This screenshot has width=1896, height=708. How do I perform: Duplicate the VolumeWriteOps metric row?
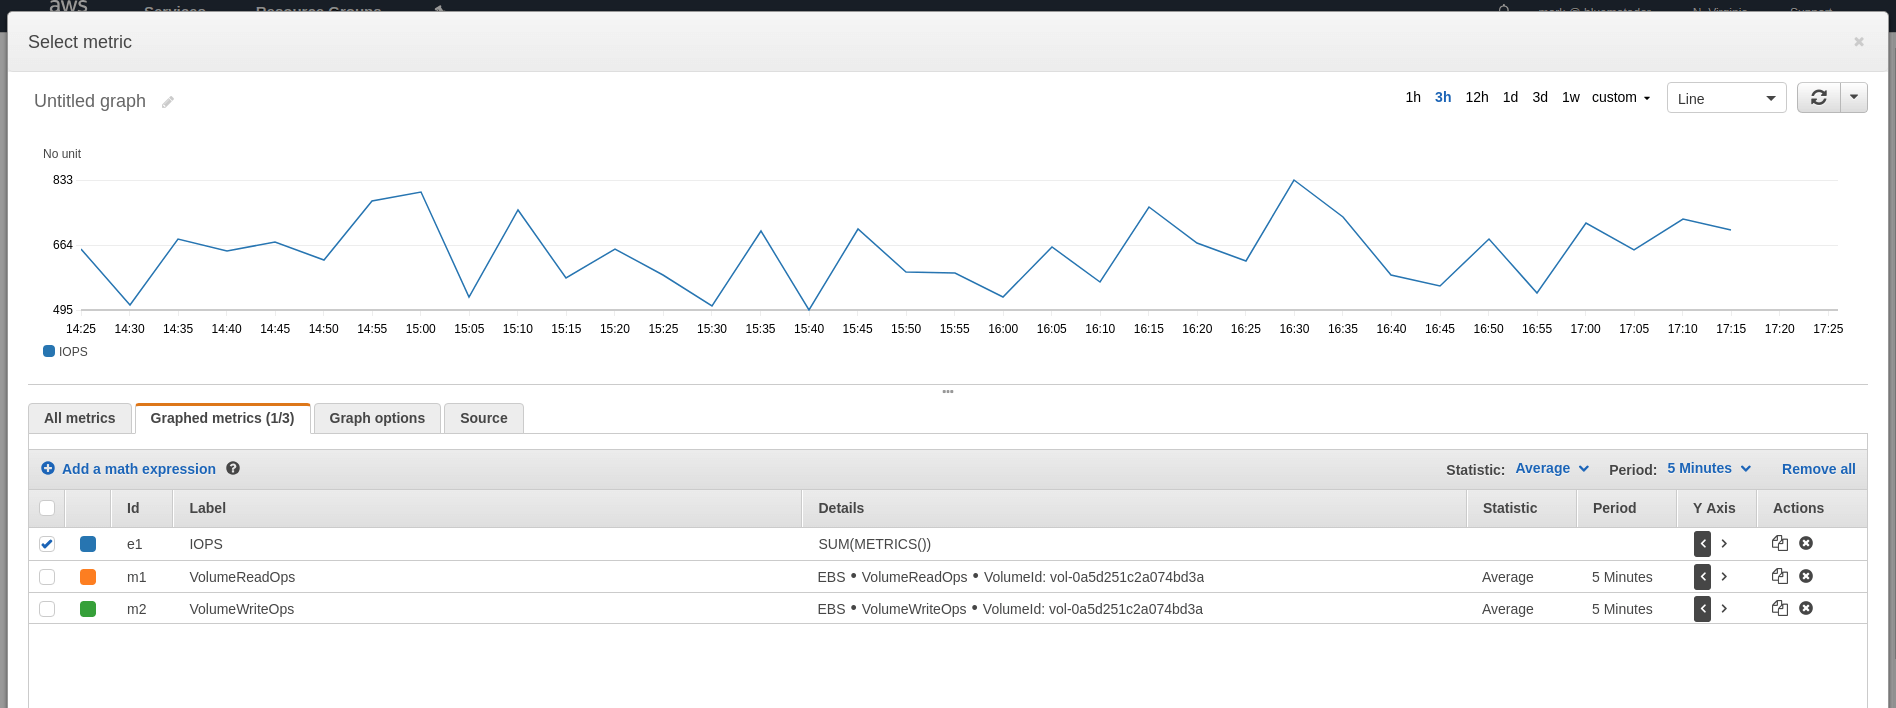click(x=1779, y=608)
